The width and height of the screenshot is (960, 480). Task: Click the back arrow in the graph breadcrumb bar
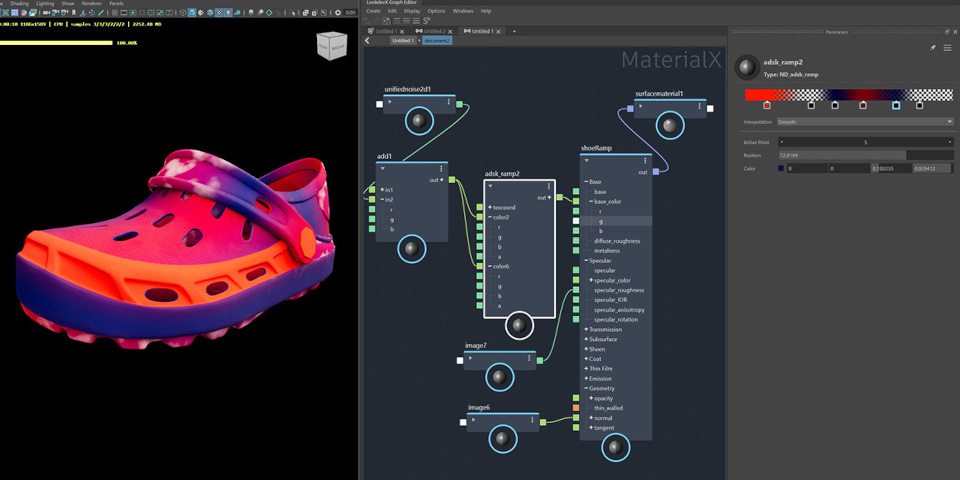[x=368, y=41]
